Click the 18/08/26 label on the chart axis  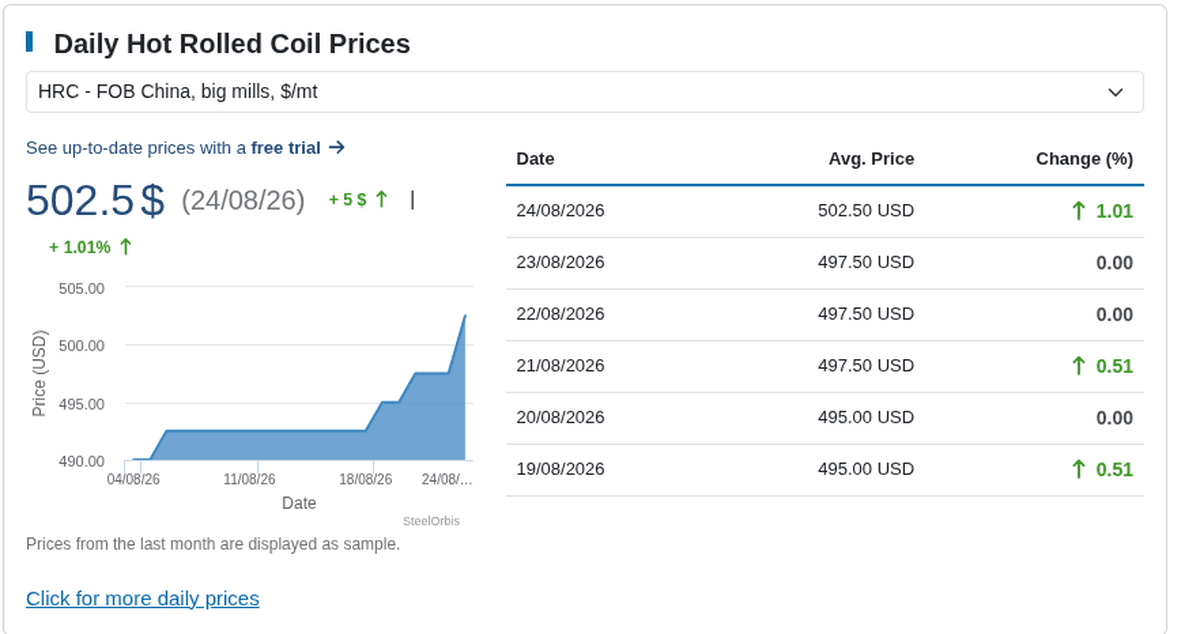pyautogui.click(x=365, y=480)
